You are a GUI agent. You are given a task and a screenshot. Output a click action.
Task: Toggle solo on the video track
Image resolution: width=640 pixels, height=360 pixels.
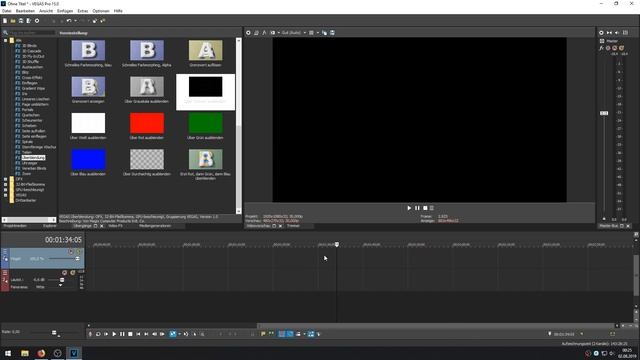click(x=78, y=252)
